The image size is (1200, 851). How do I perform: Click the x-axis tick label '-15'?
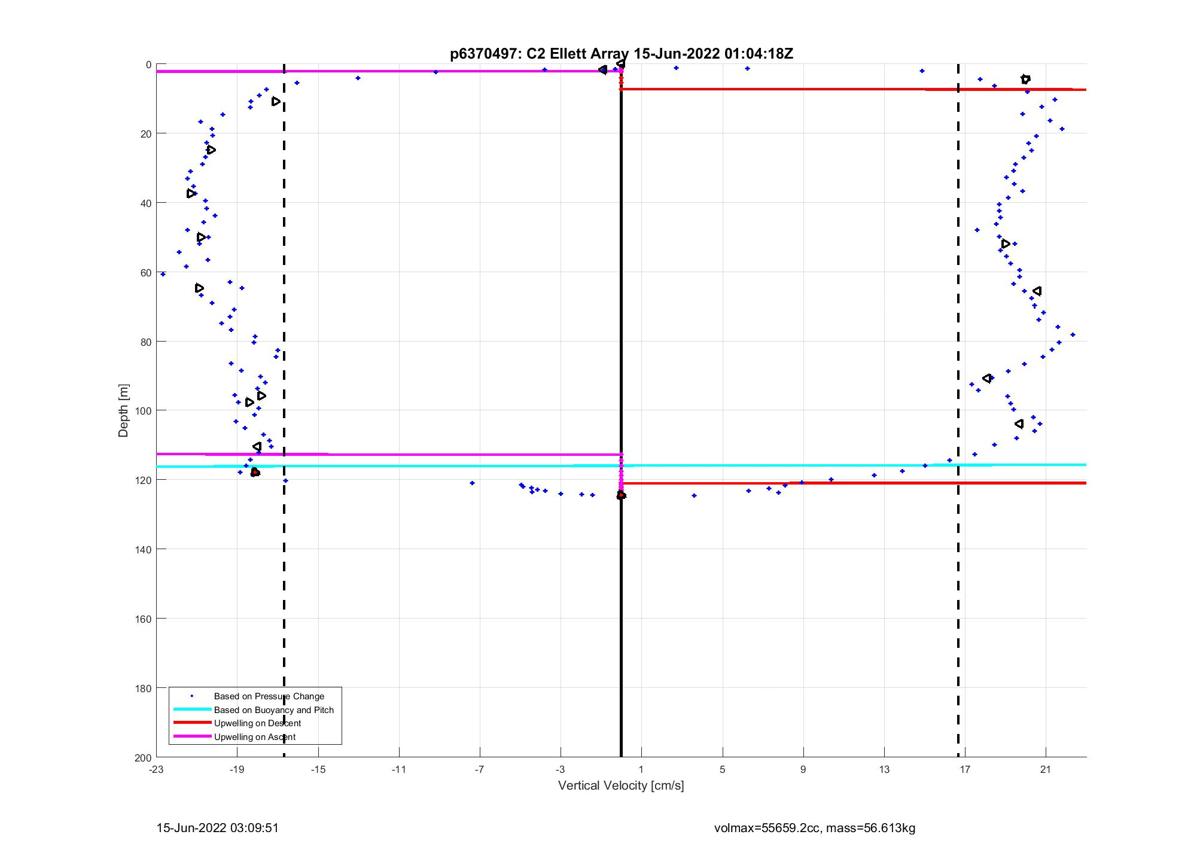(318, 770)
